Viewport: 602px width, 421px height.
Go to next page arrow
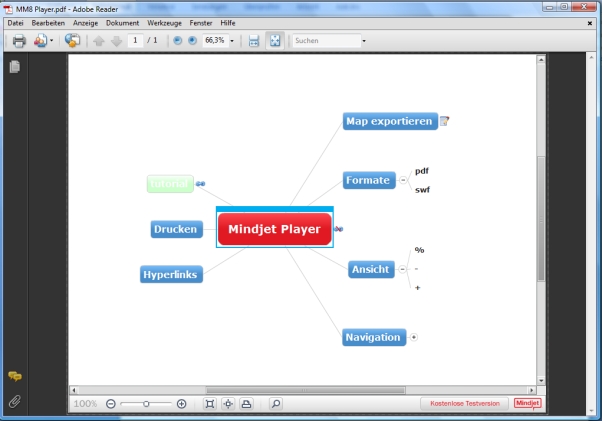(x=116, y=41)
